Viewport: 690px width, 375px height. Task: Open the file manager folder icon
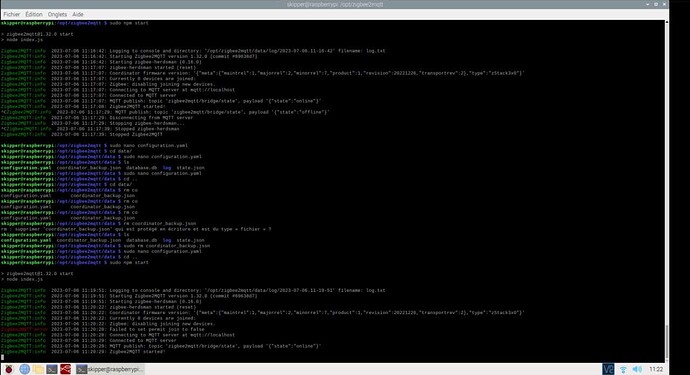pos(38,369)
